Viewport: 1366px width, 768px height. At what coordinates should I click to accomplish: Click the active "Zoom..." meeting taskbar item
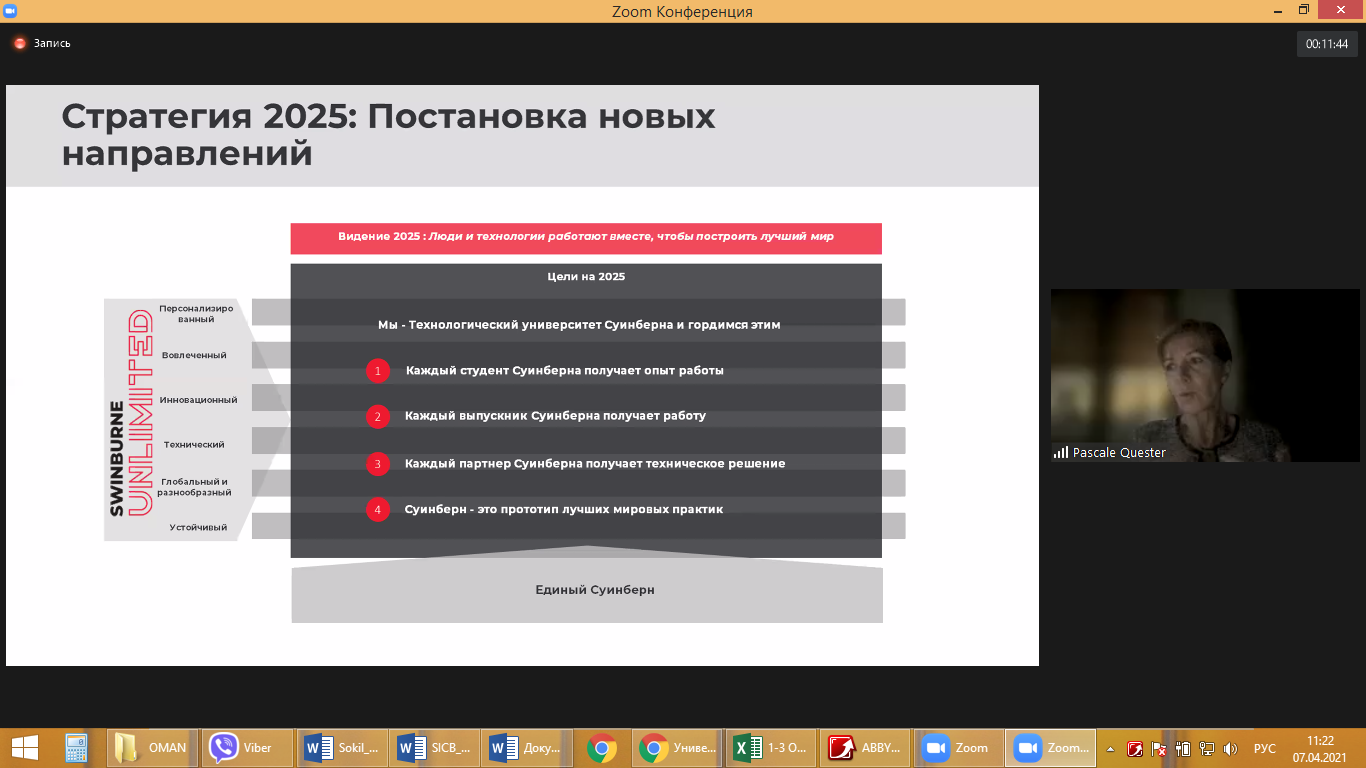tap(1050, 748)
